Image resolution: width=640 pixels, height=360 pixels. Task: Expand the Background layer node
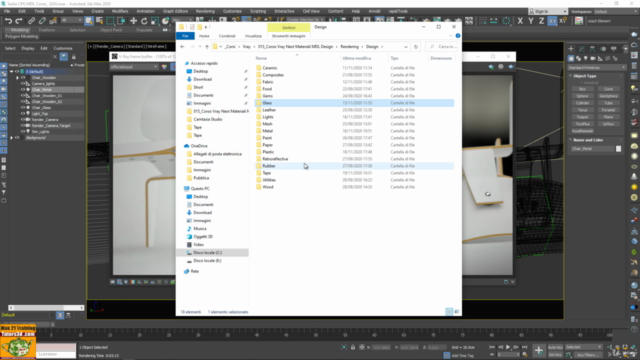(11, 138)
